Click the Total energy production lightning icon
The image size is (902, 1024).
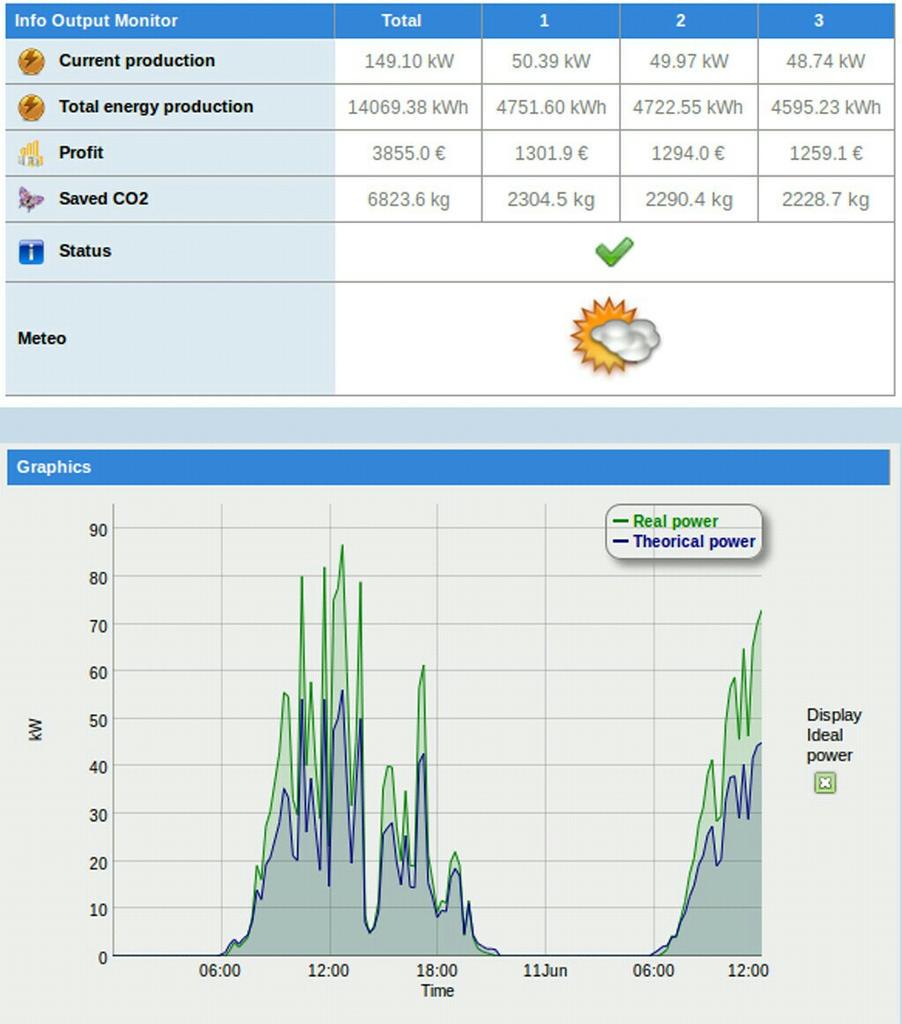31,107
